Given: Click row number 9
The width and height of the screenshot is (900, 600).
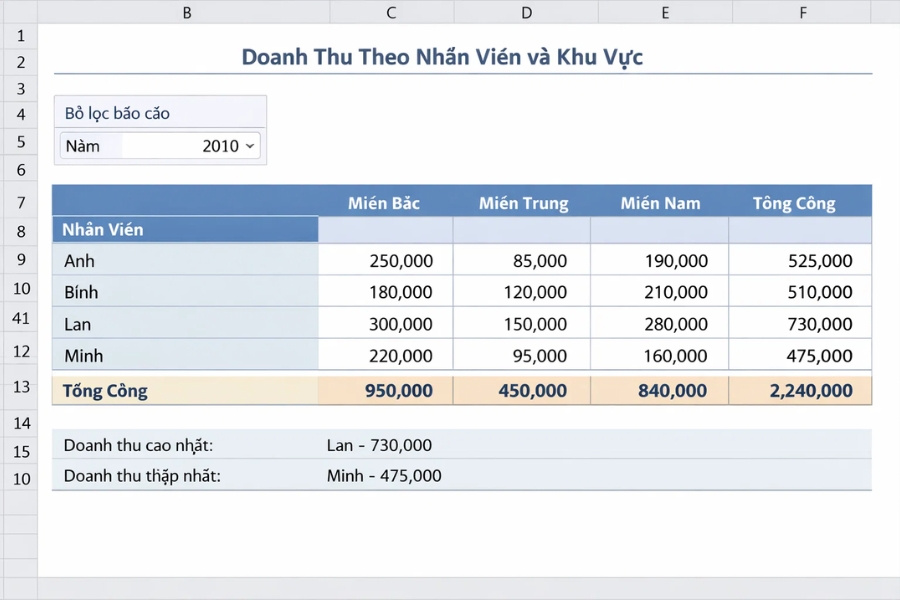Looking at the screenshot, I should tap(20, 259).
